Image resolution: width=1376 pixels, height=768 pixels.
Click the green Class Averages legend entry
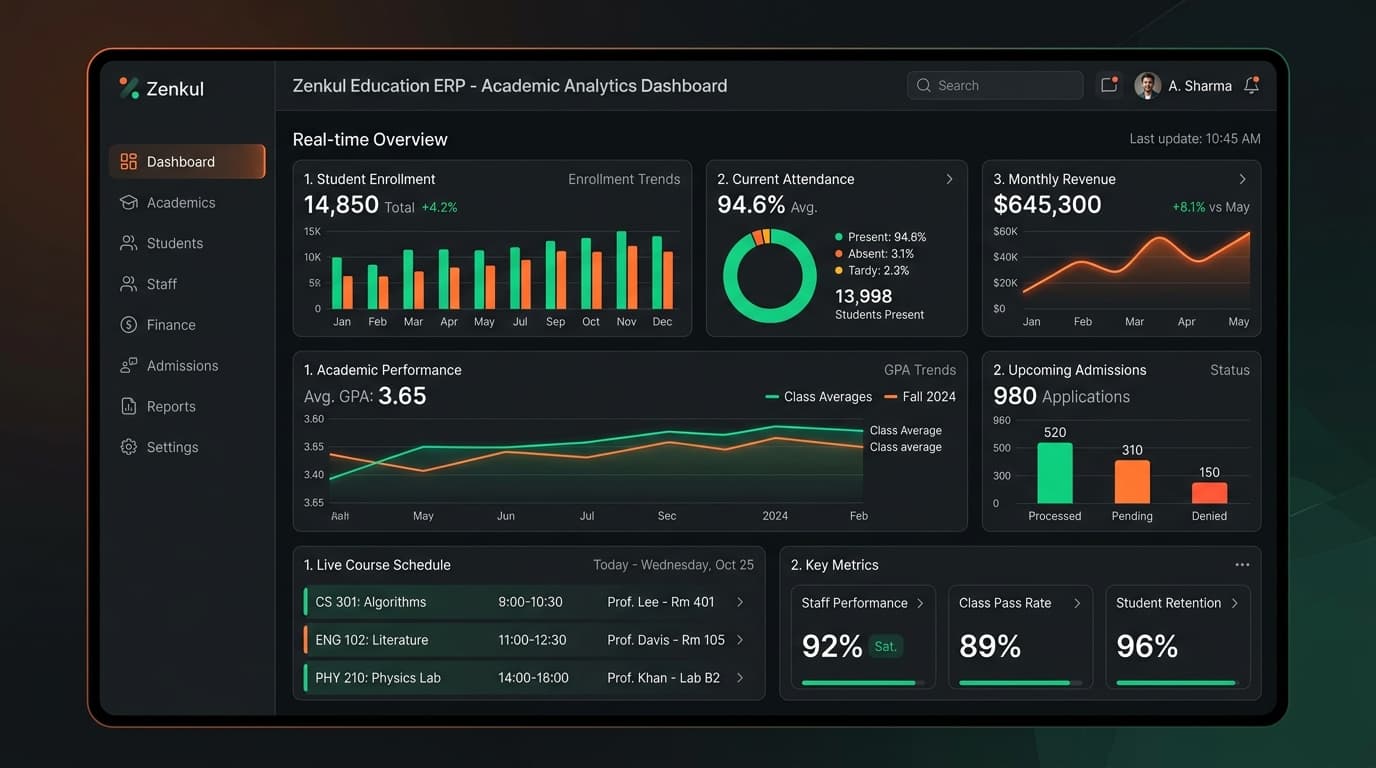click(818, 397)
